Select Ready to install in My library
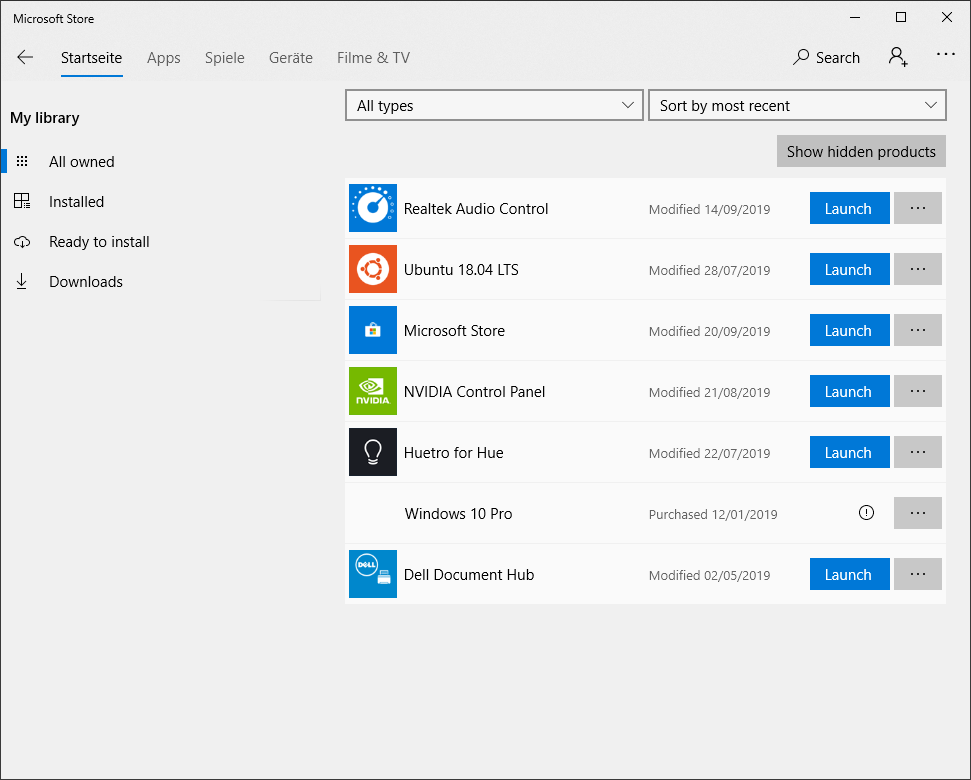 point(99,242)
